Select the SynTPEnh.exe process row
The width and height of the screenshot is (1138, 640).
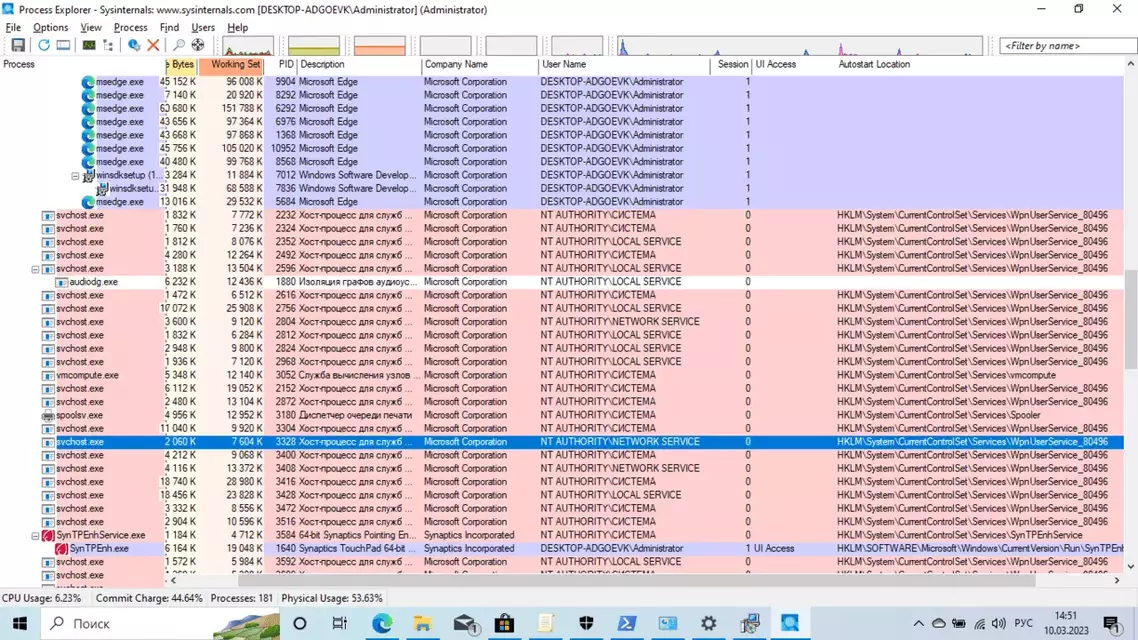point(562,549)
